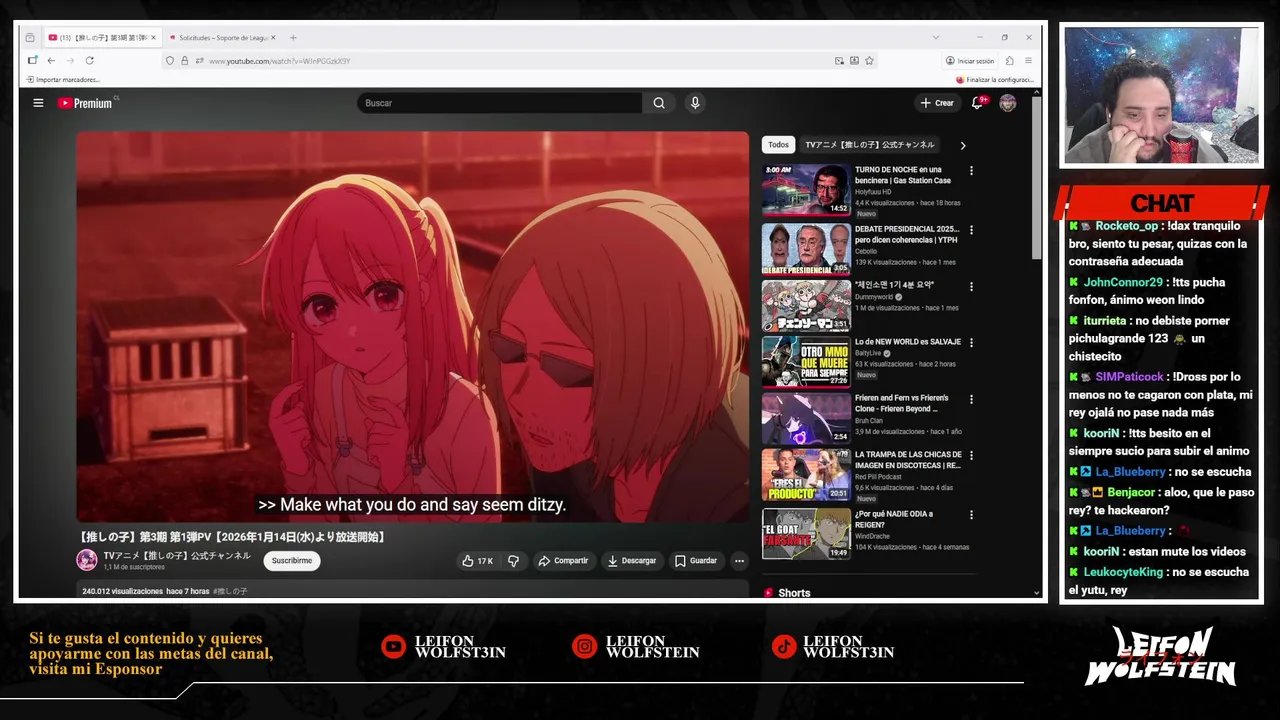Open the Chainsaw Man Korean summary thumbnail

click(806, 305)
